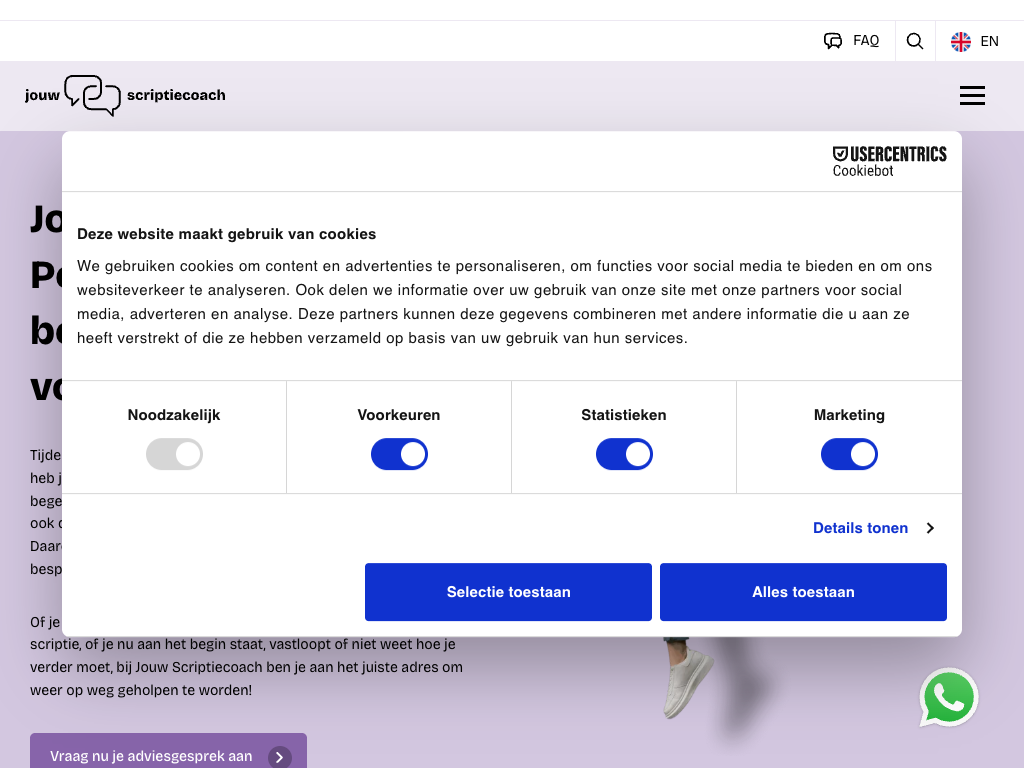Click the Usercentrics Cookiebot logo

pos(889,161)
